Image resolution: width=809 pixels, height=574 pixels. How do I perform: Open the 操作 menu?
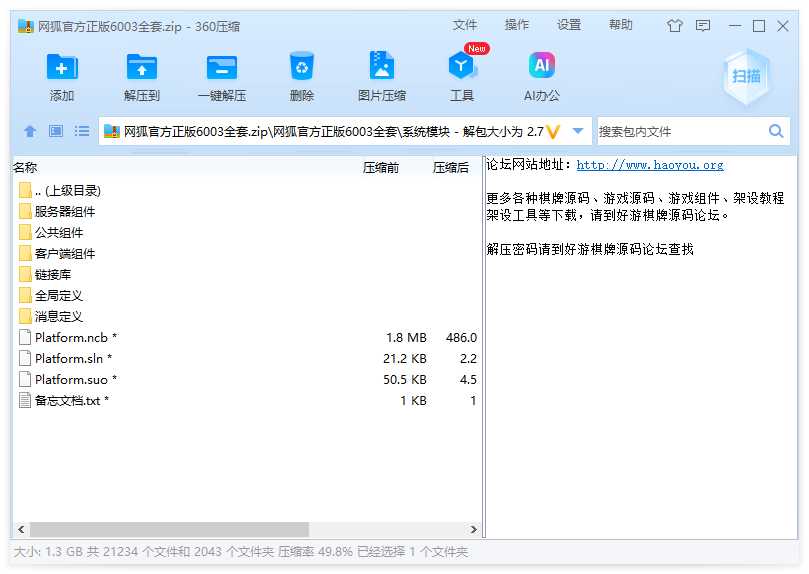[516, 25]
